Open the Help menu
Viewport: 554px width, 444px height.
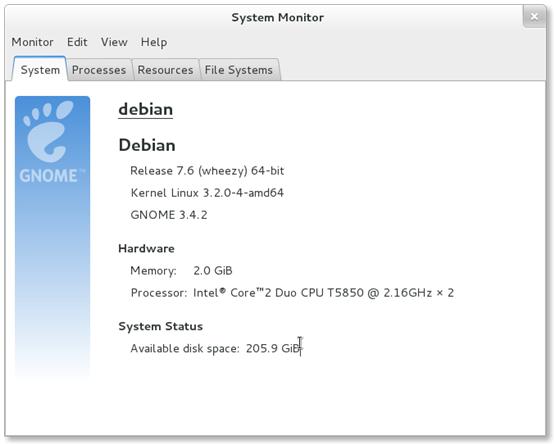[x=154, y=42]
